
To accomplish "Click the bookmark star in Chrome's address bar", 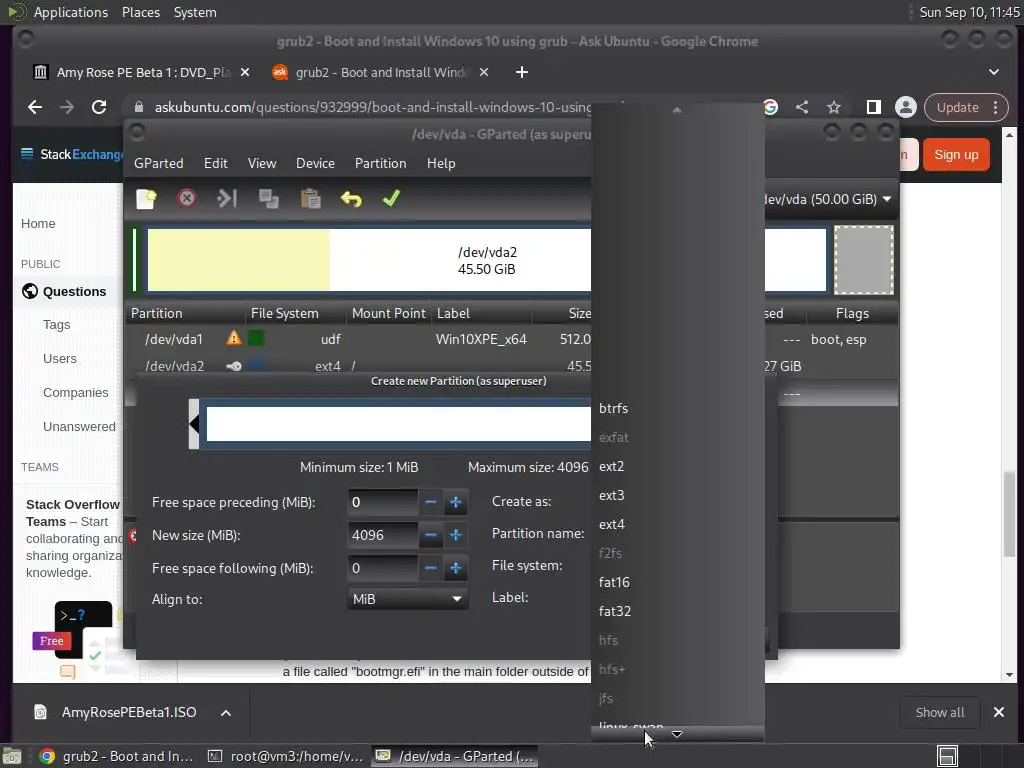I will point(834,107).
